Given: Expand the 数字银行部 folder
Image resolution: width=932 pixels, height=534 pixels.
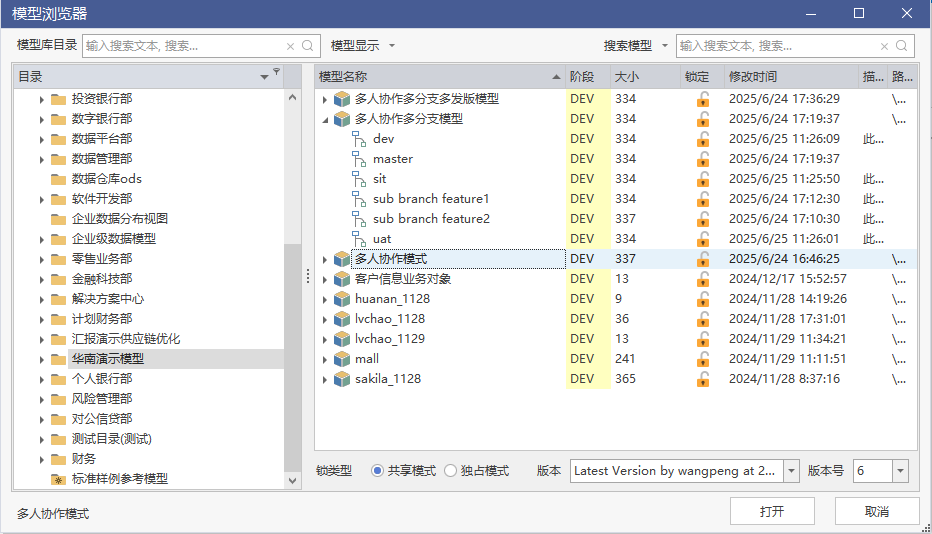Looking at the screenshot, I should pyautogui.click(x=42, y=120).
